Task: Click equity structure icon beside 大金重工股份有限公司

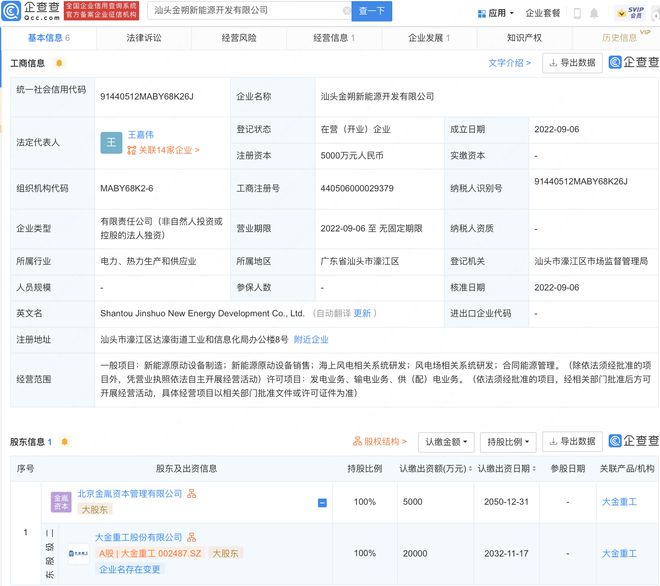Action: pos(192,537)
